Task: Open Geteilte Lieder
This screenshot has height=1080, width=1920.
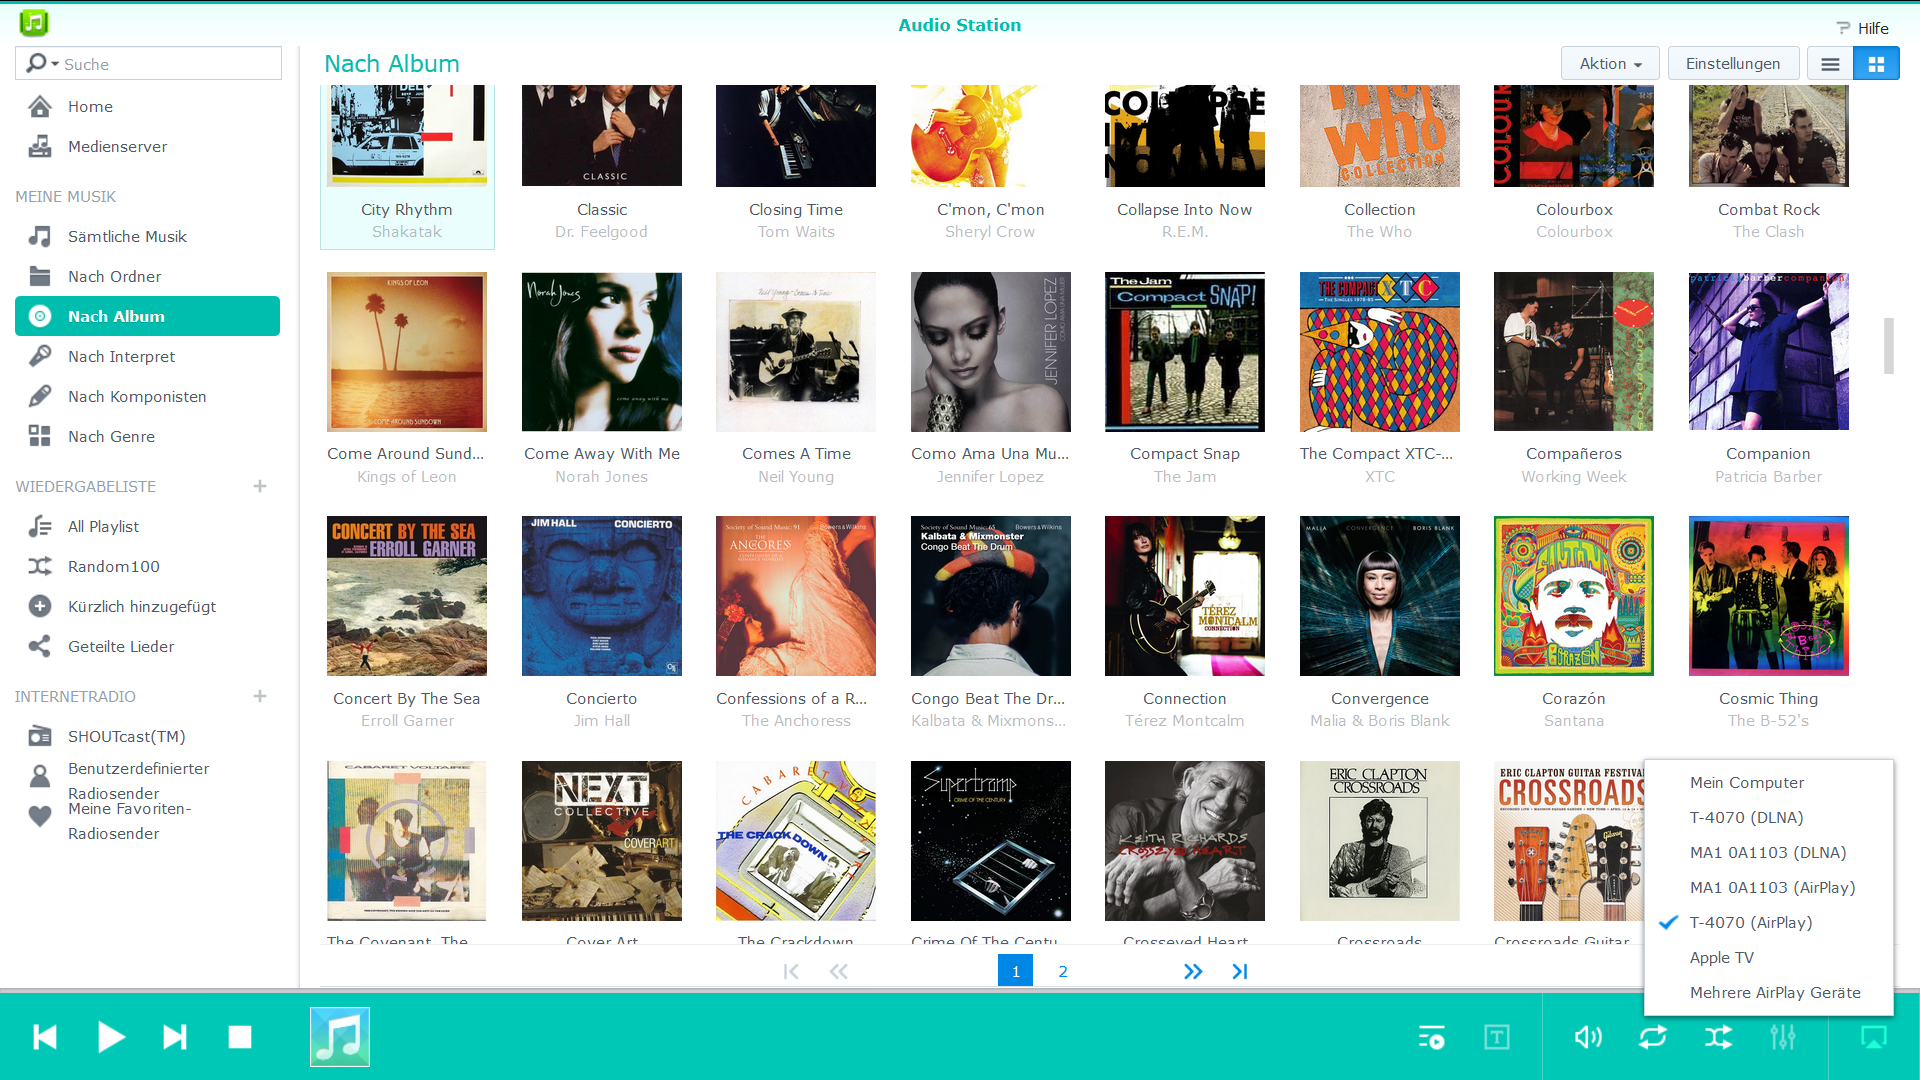Action: coord(148,646)
